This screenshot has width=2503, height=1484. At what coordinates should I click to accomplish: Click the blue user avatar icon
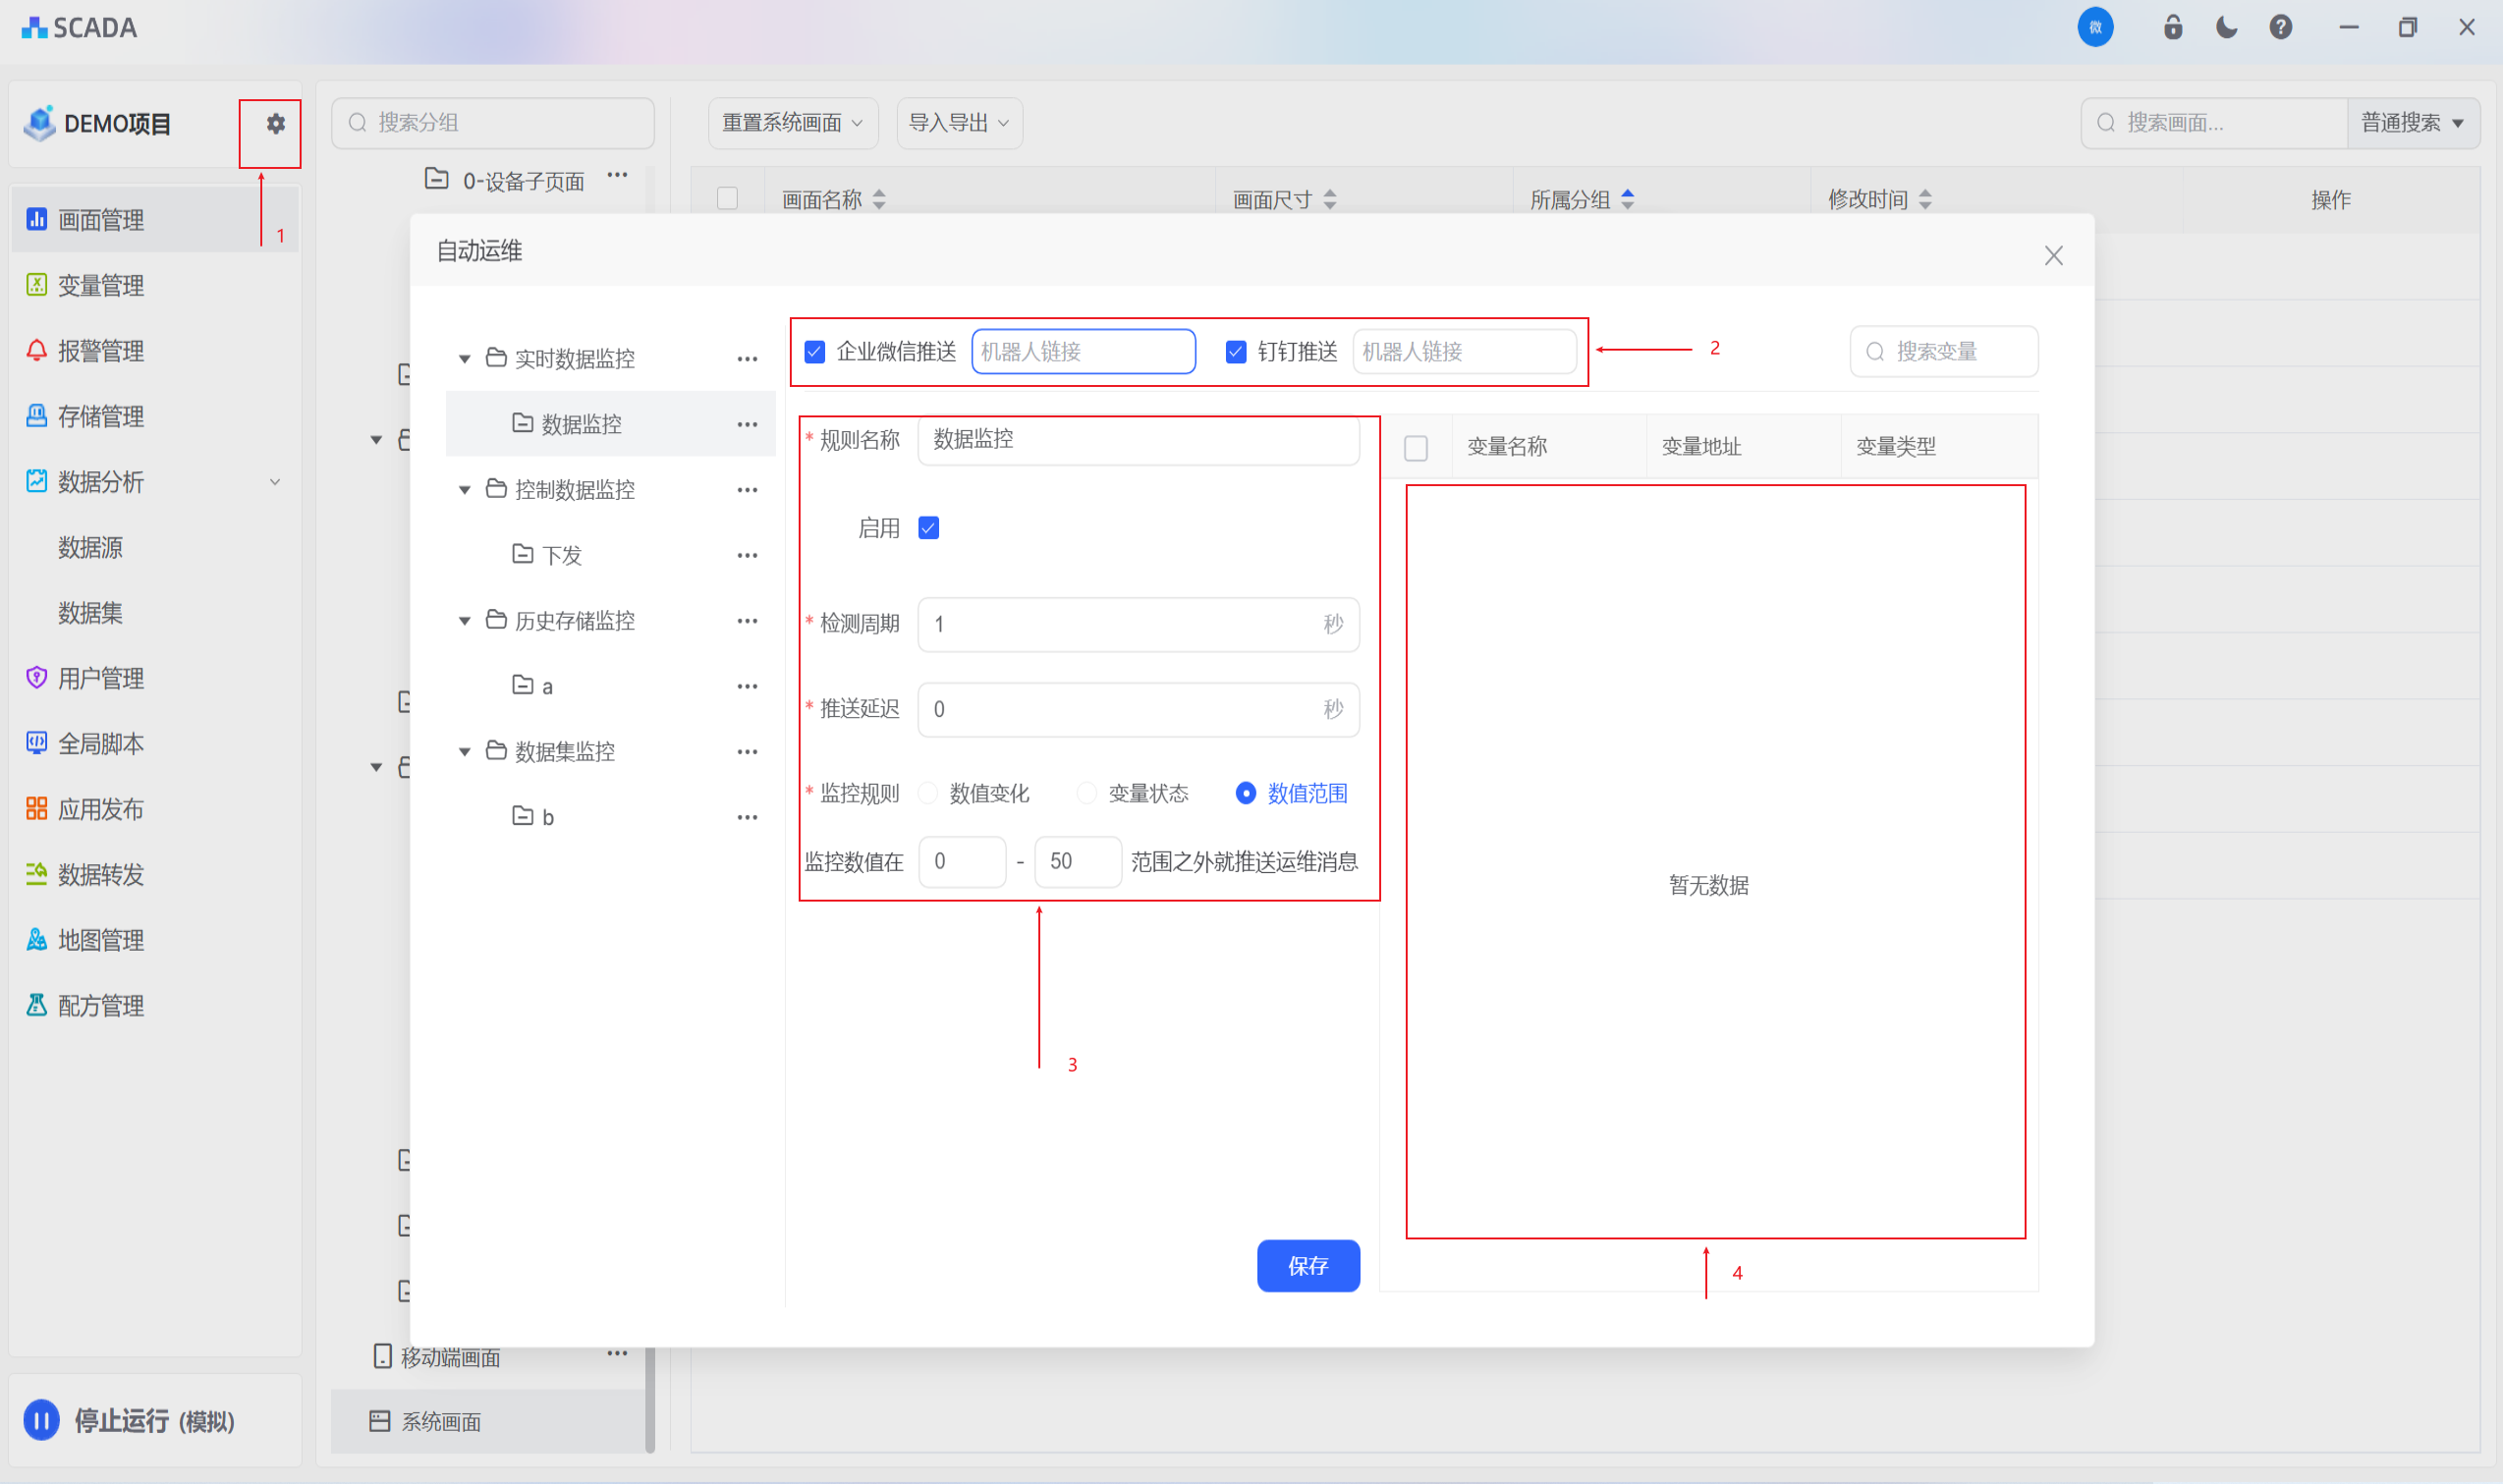point(2095,27)
